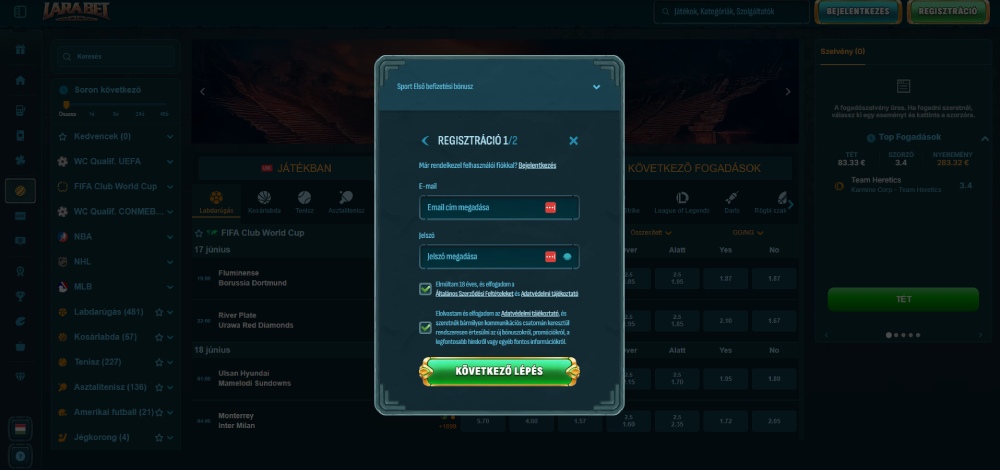Switch to KÖVETKEZŐ FOGADÁSOK tab
The width and height of the screenshot is (1000, 470).
(x=695, y=168)
